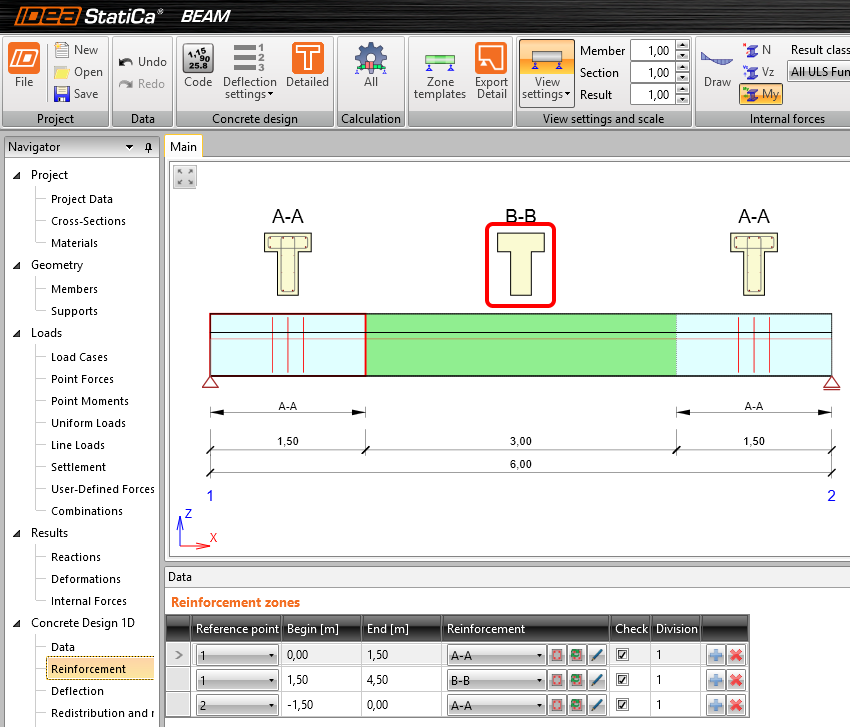Increase the Member scale with the stepper
The width and height of the screenshot is (850, 727).
click(x=681, y=46)
